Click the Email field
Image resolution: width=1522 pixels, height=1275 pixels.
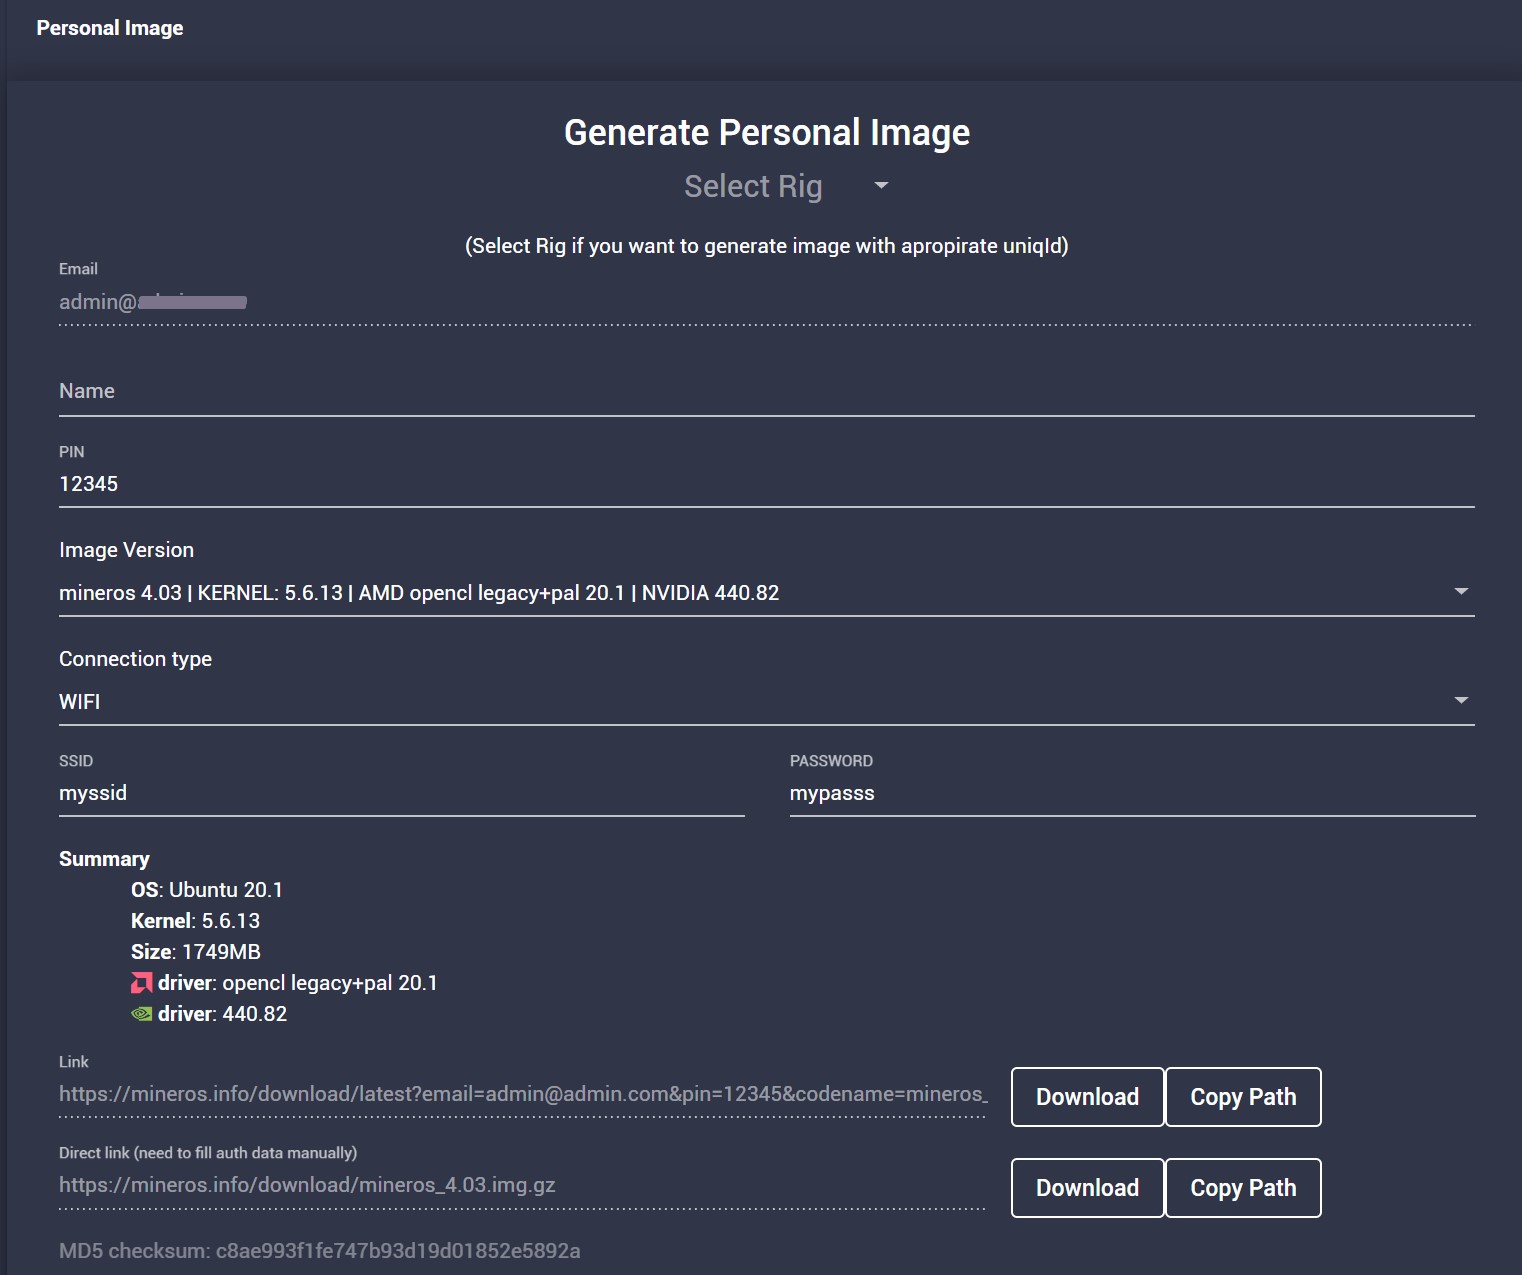(x=766, y=302)
